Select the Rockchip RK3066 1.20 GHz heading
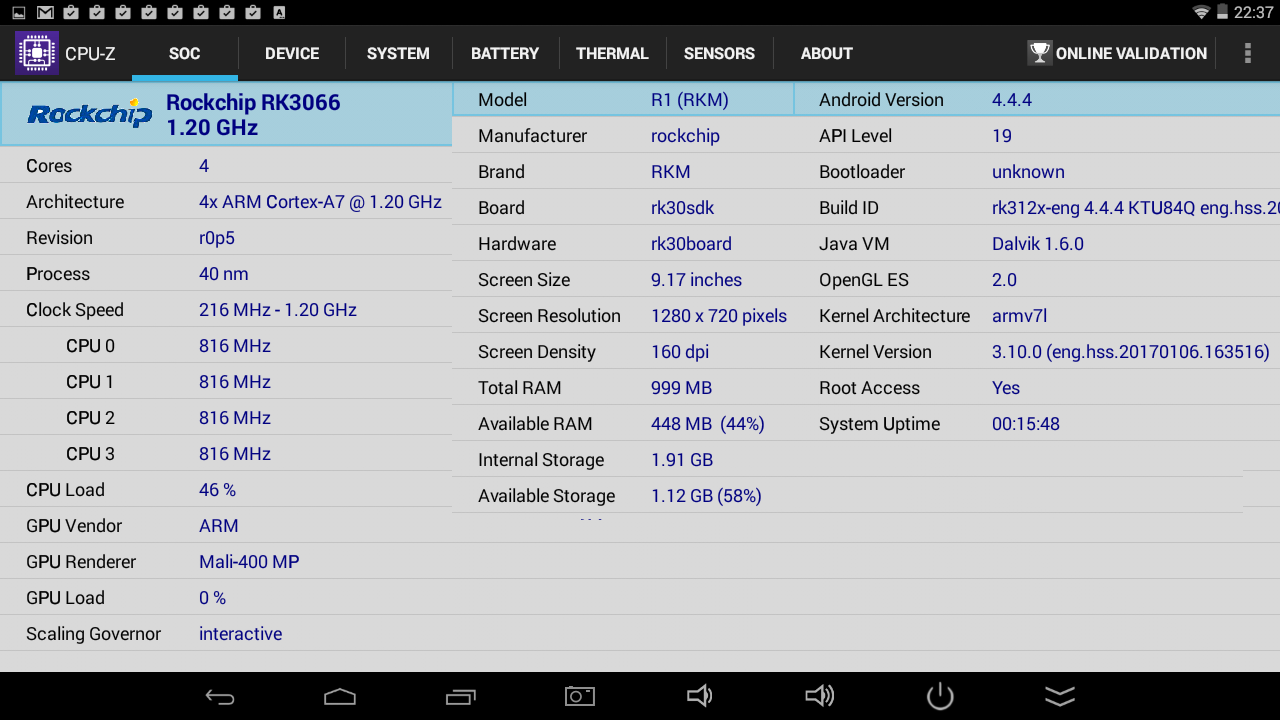This screenshot has width=1280, height=720. pos(253,115)
